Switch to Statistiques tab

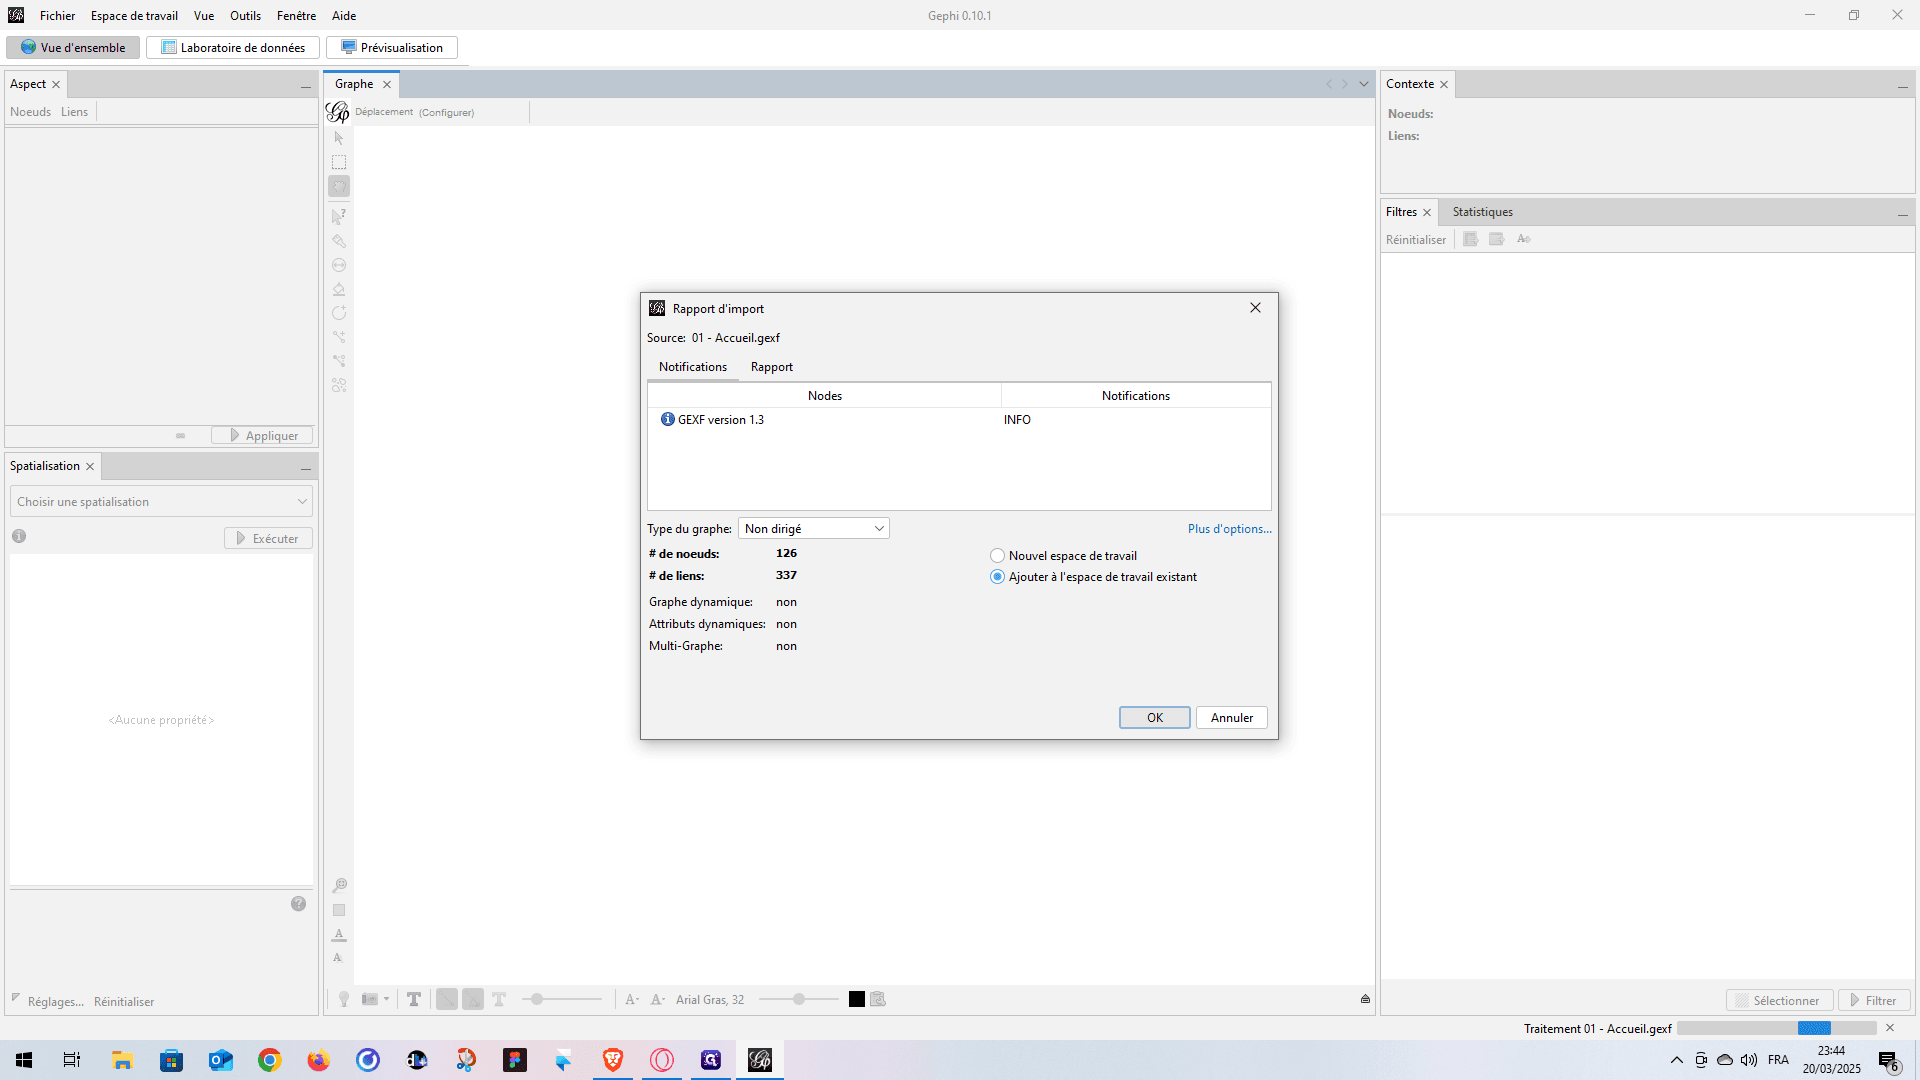[1482, 212]
